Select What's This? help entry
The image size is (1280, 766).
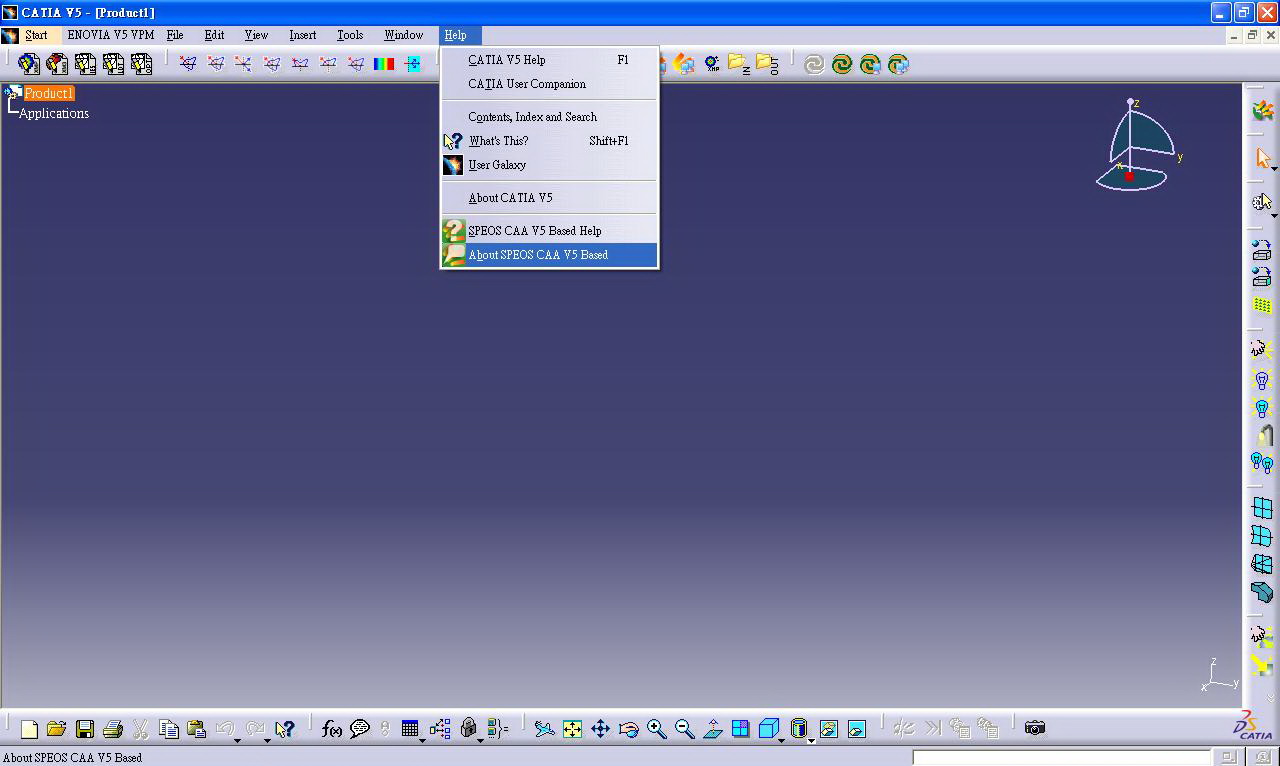click(x=549, y=141)
